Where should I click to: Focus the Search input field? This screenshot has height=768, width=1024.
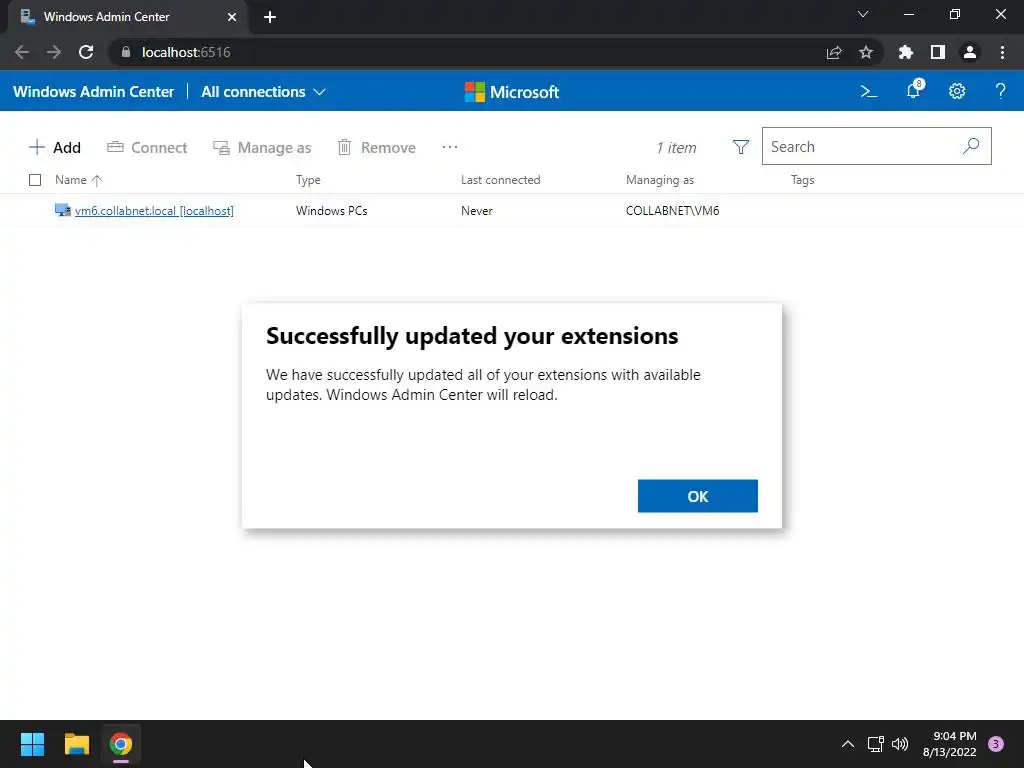876,146
